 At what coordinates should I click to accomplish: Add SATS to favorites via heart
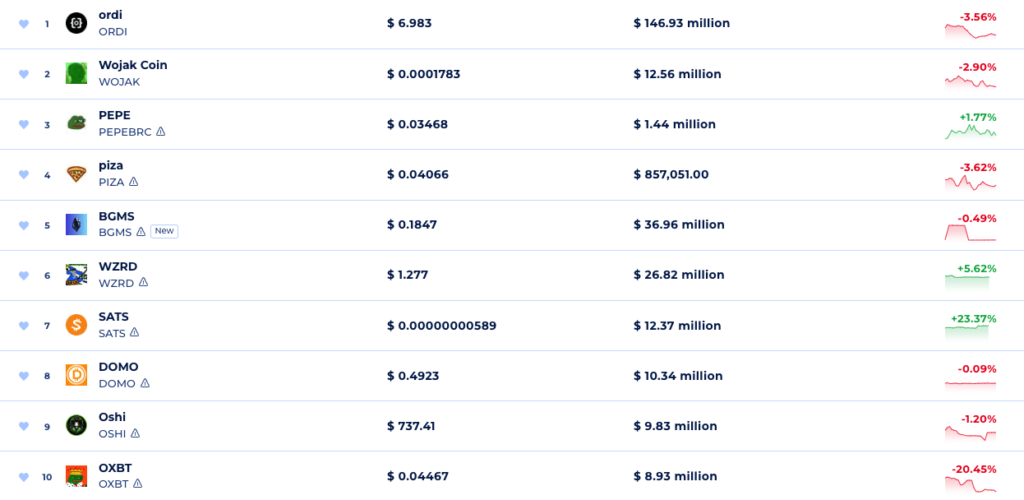(24, 326)
